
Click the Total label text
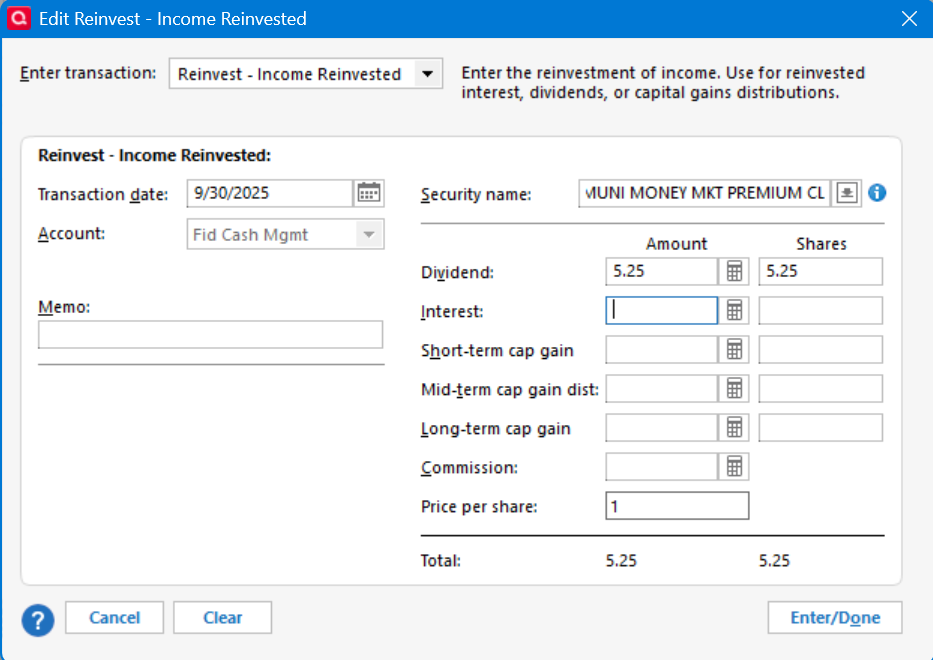pos(440,561)
